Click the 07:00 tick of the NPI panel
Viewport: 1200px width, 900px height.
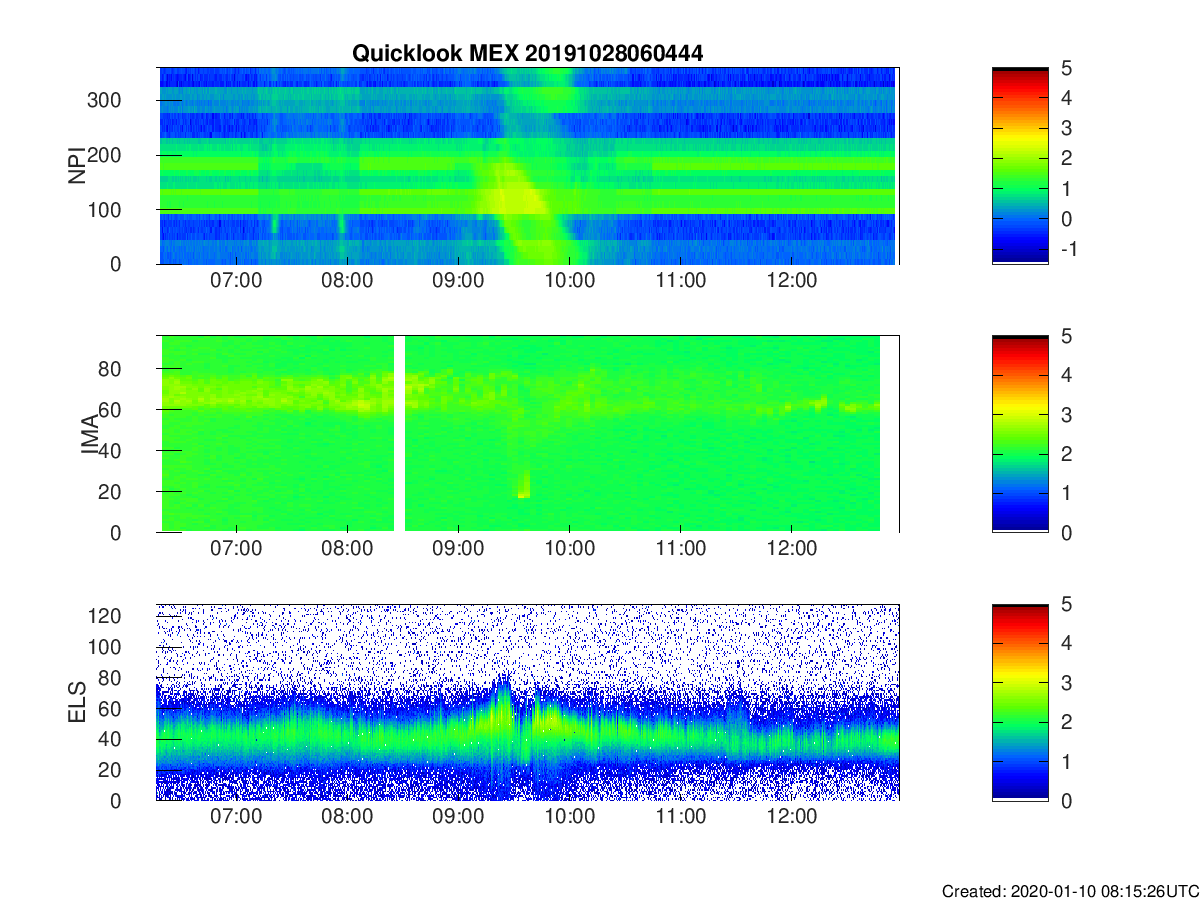(x=236, y=281)
